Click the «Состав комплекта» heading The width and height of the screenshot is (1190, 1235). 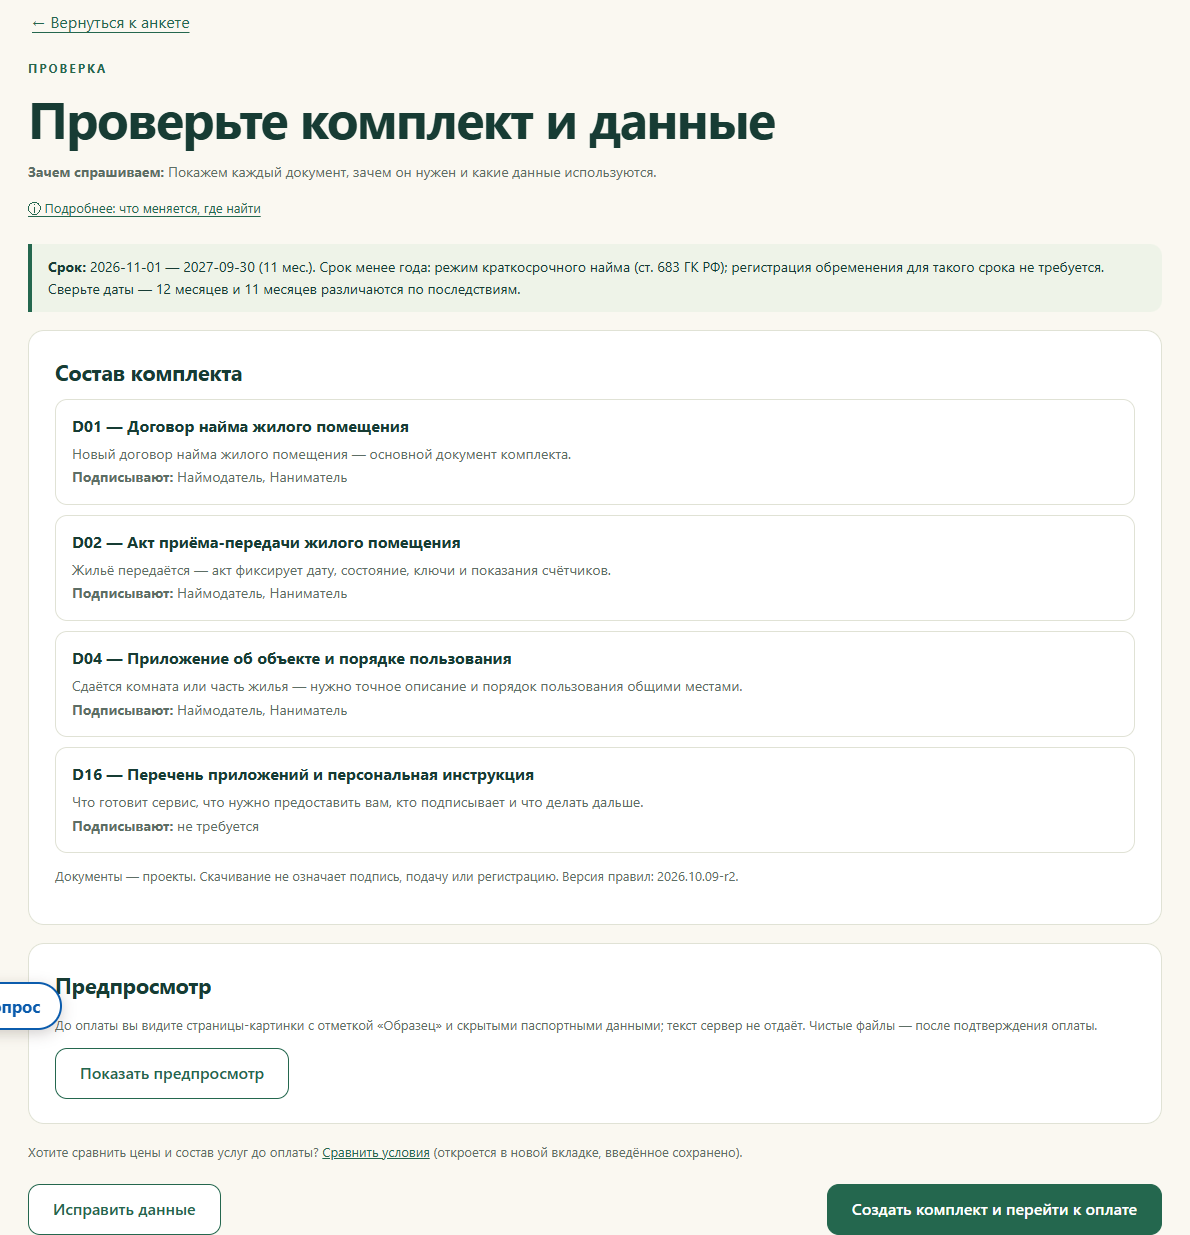click(x=149, y=374)
